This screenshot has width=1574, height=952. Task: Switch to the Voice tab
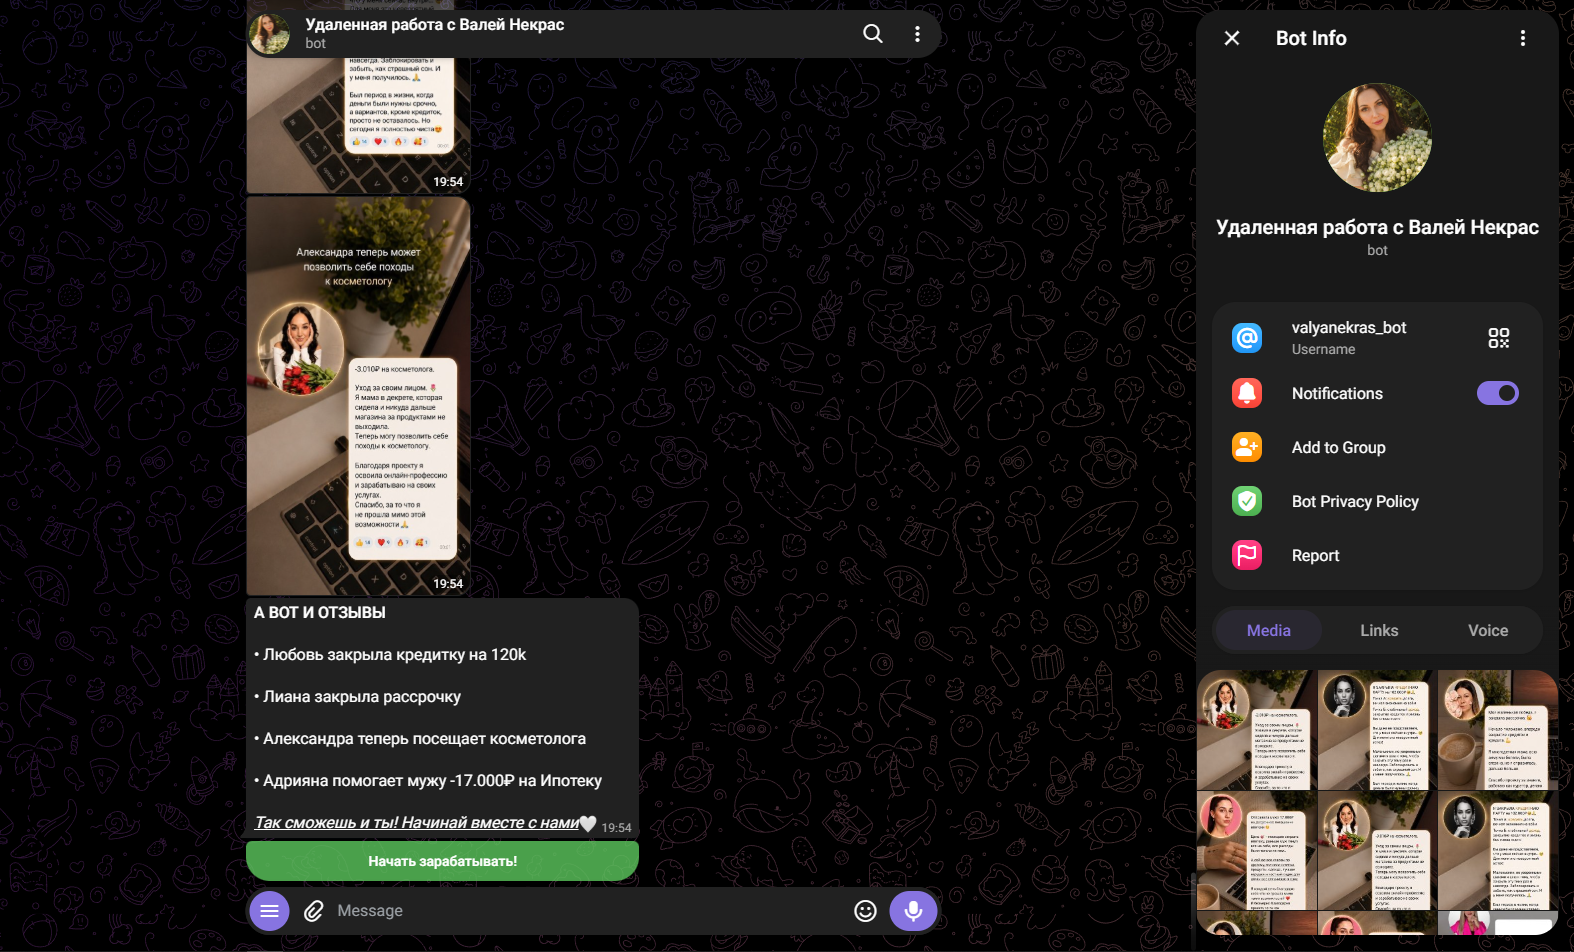tap(1488, 630)
